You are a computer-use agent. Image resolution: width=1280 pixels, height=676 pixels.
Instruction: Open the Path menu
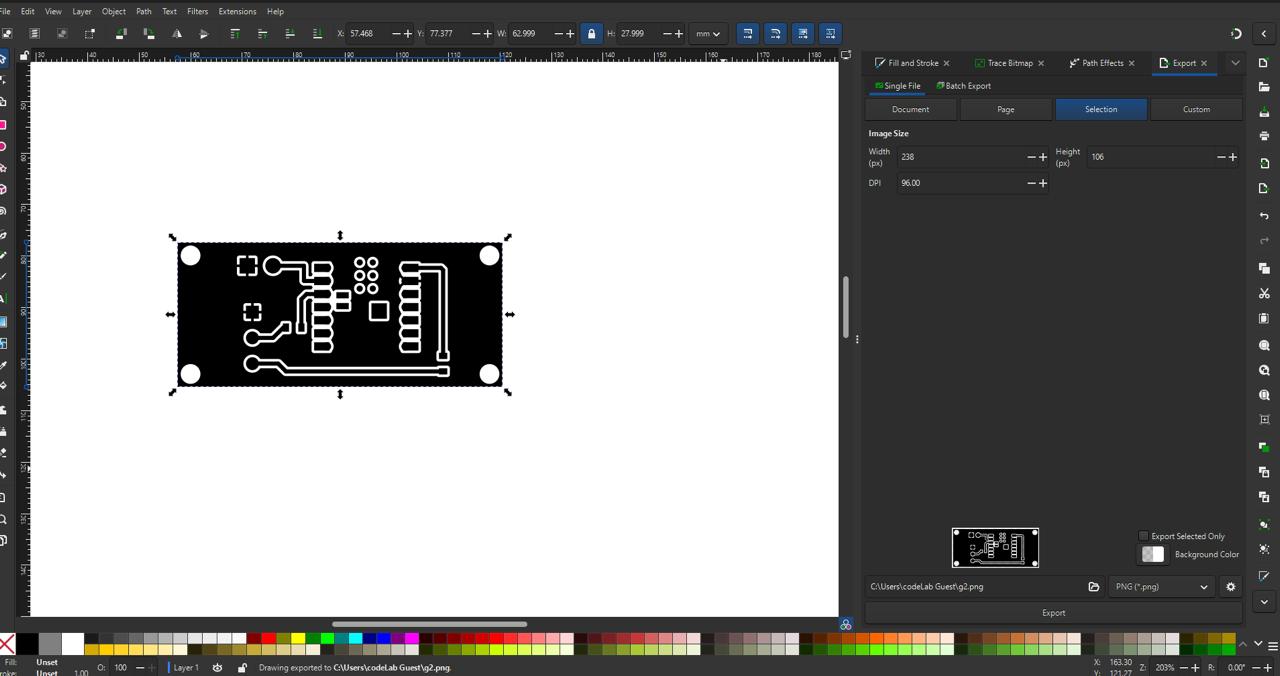[x=144, y=11]
